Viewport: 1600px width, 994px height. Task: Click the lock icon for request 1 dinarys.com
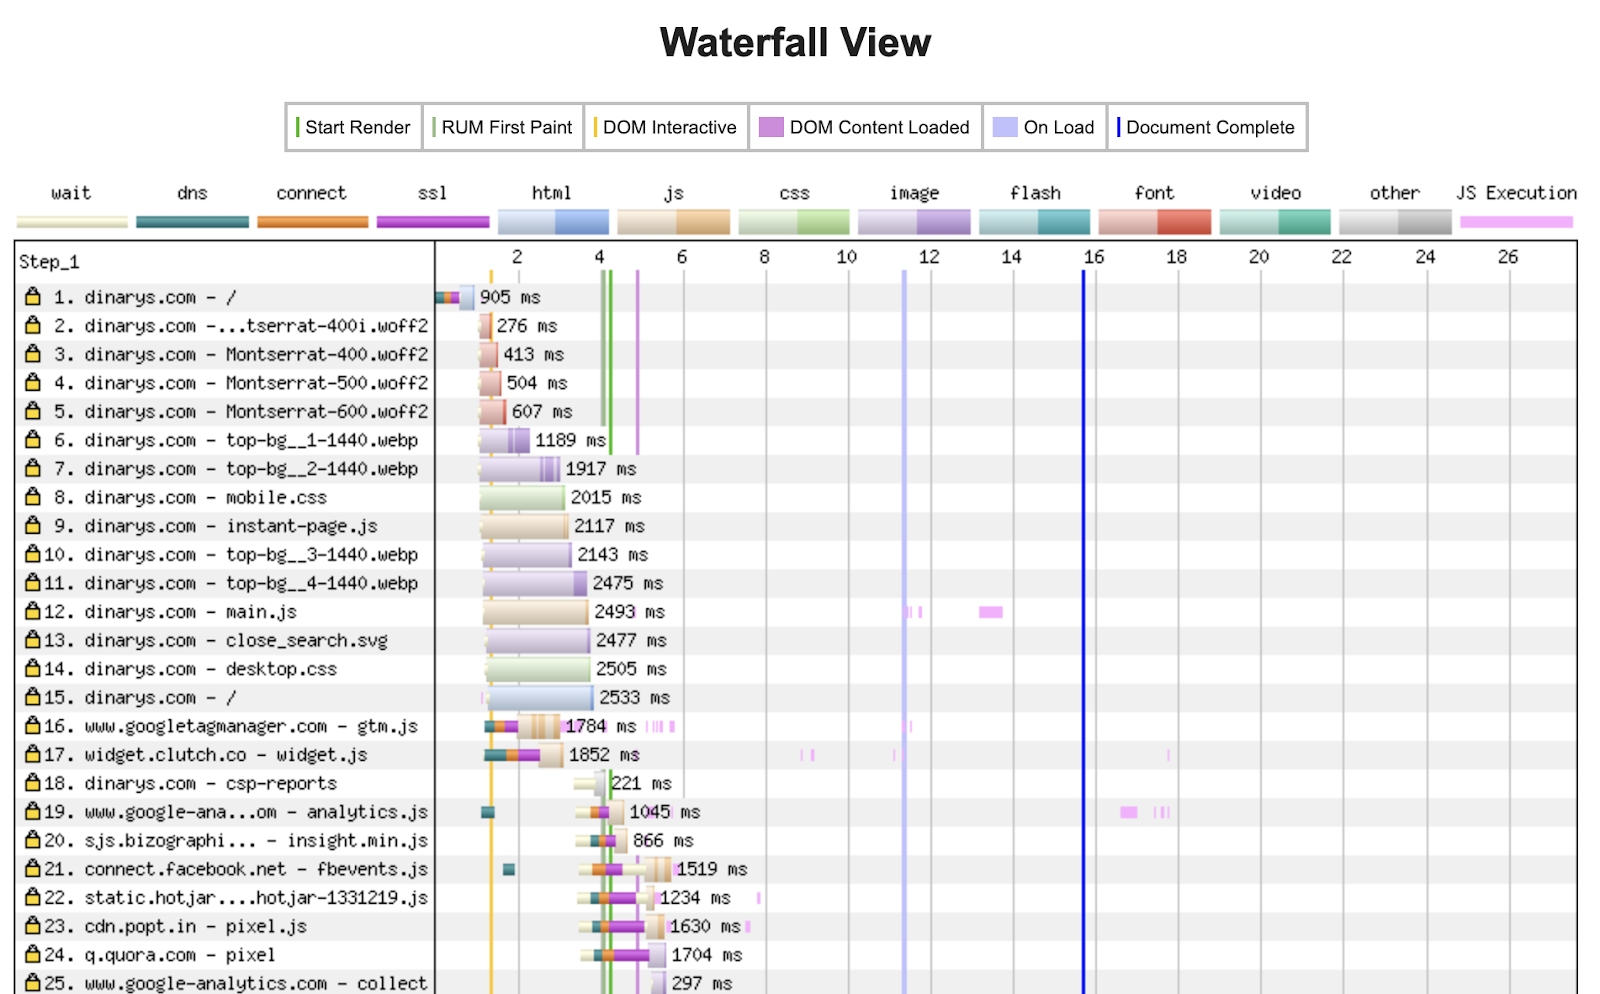[33, 296]
